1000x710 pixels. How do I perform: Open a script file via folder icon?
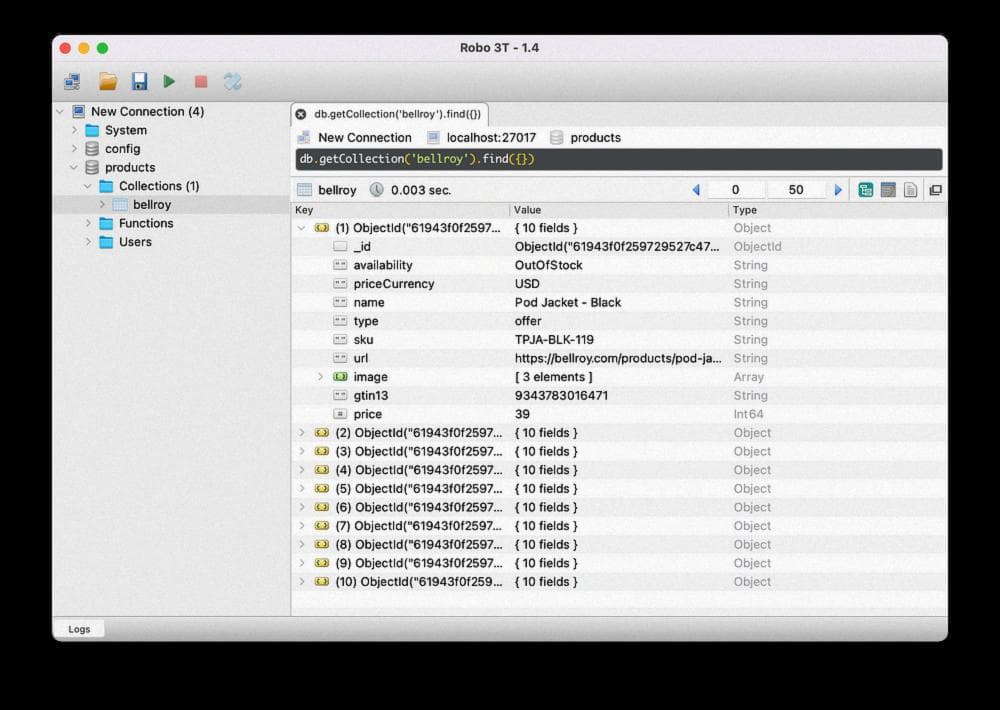coord(108,82)
